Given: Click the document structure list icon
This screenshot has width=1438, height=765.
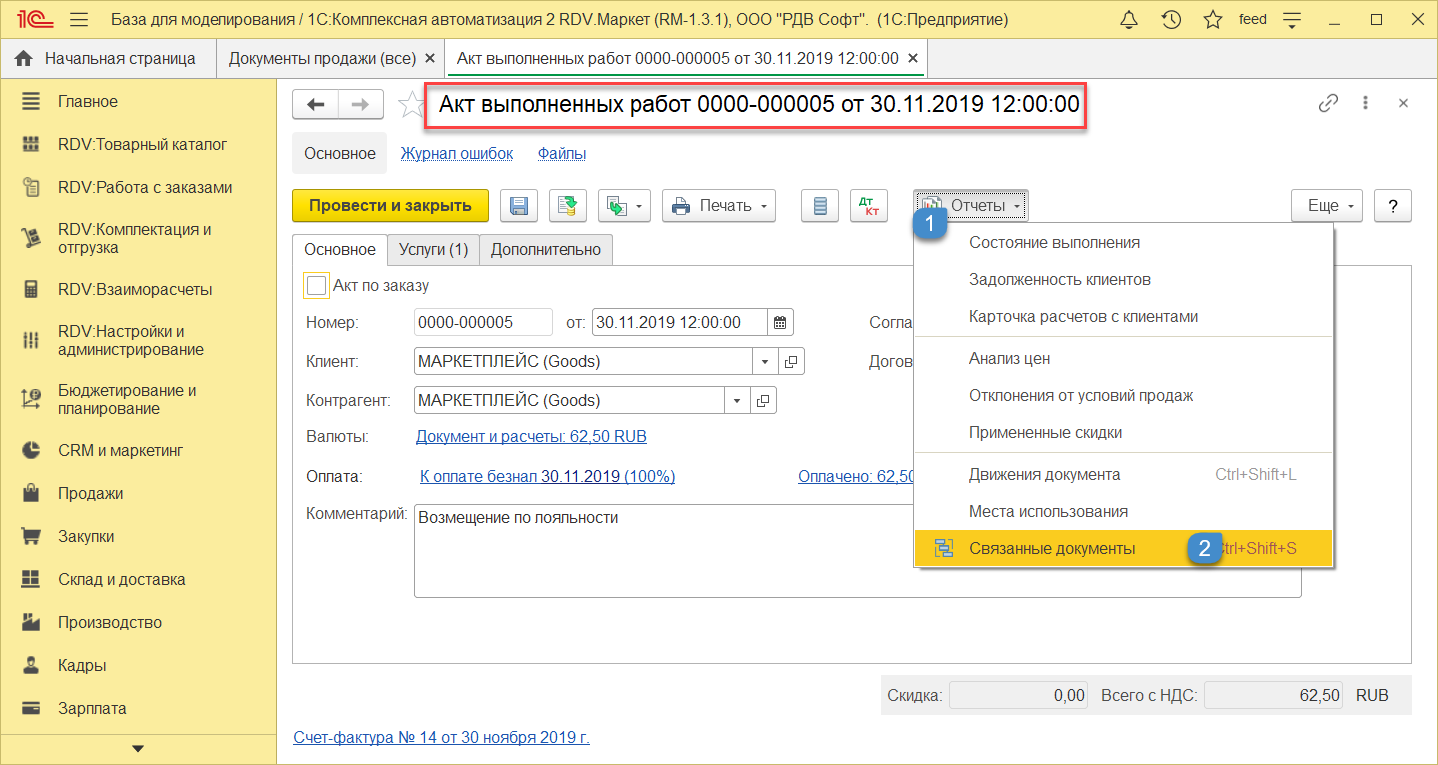Looking at the screenshot, I should [821, 206].
